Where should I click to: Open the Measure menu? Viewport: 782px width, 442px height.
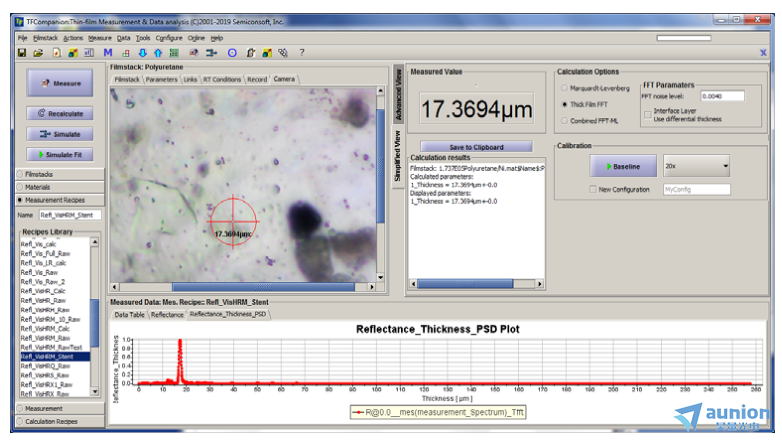click(x=100, y=38)
